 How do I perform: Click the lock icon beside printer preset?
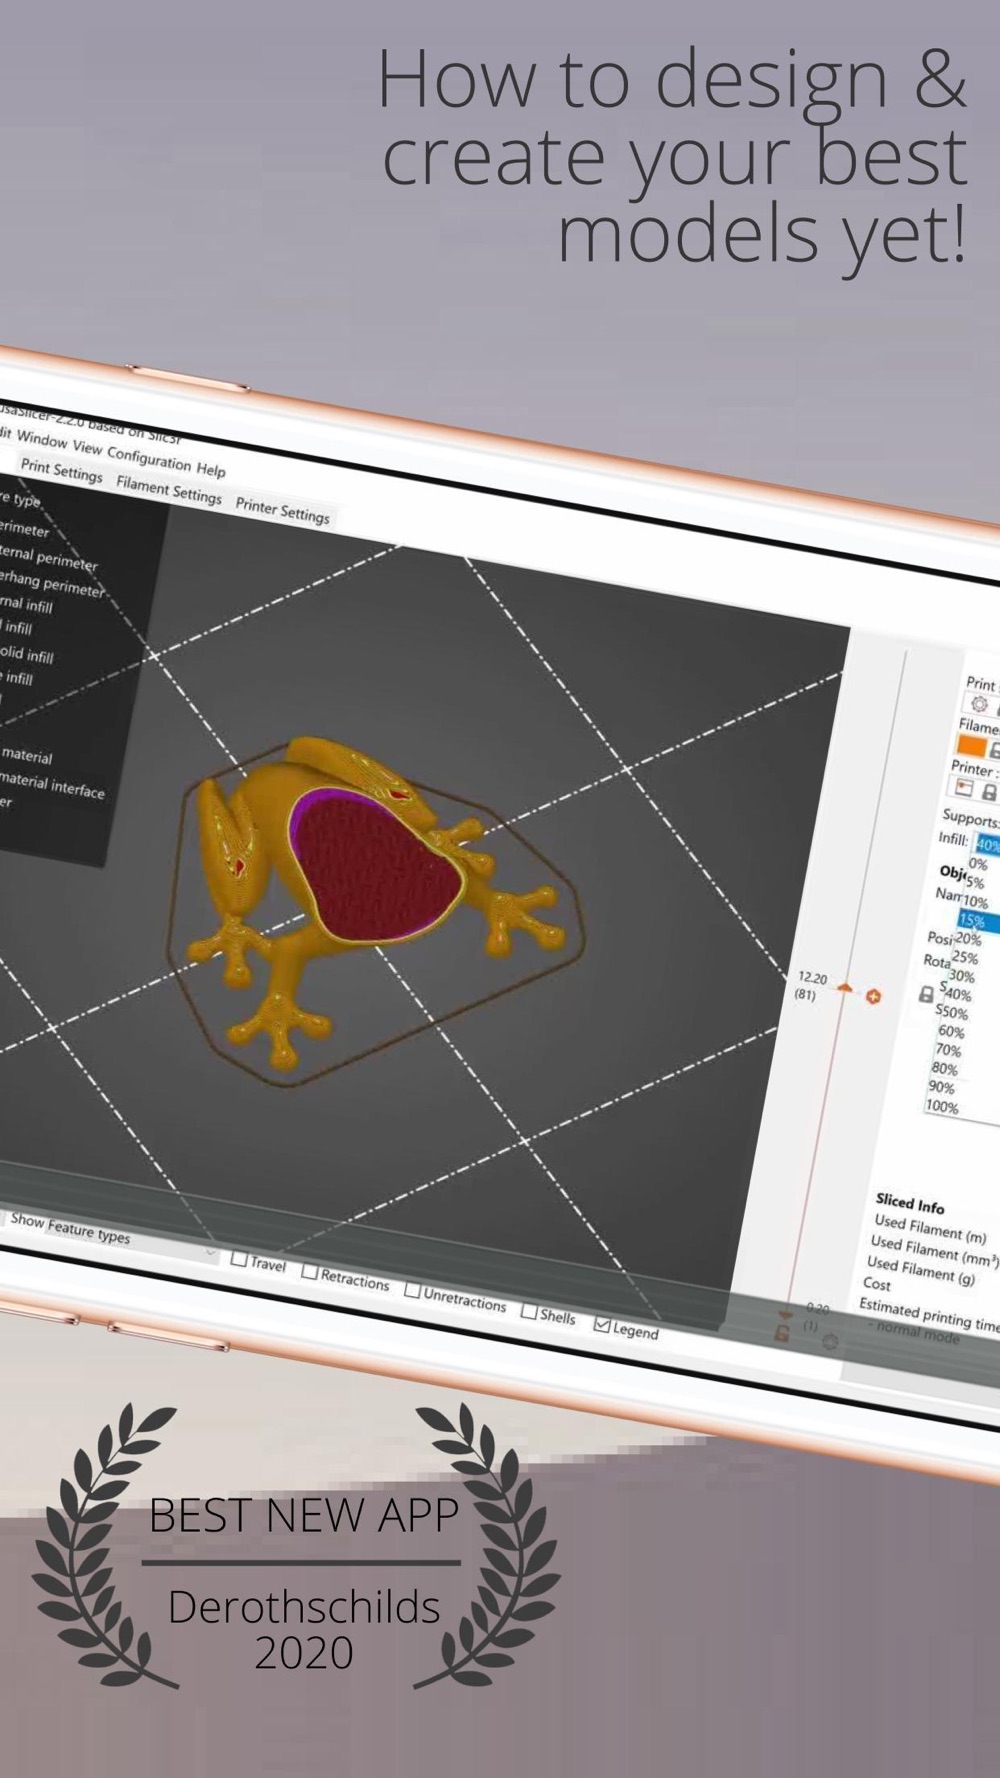[x=989, y=793]
